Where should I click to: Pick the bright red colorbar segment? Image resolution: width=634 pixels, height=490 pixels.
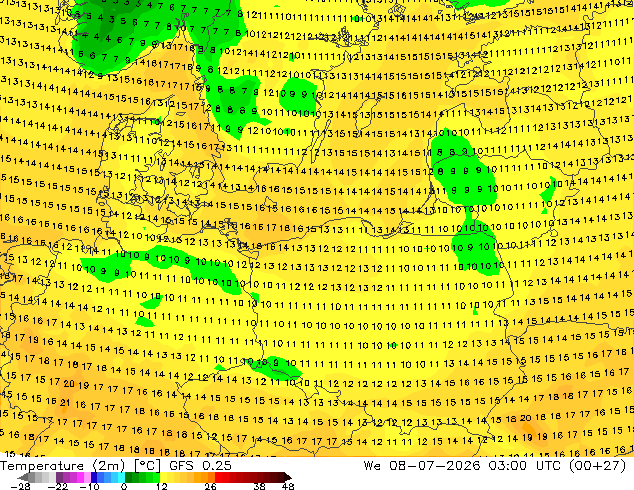coord(218,477)
